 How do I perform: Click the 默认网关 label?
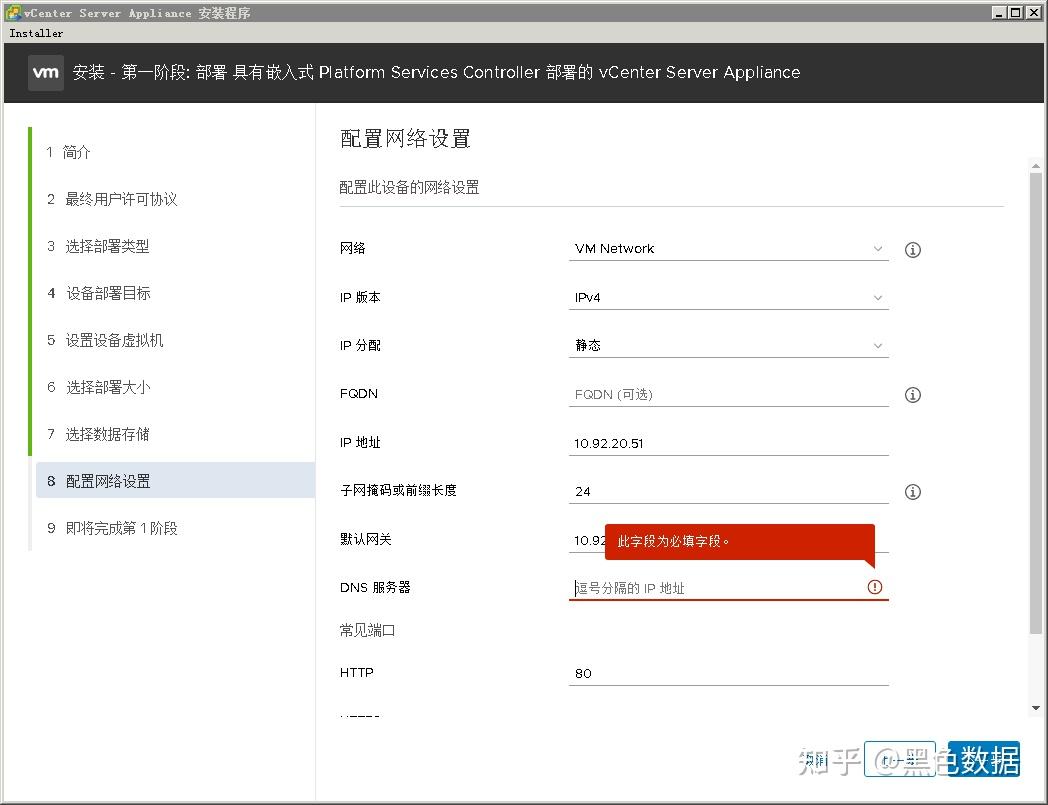click(x=365, y=539)
